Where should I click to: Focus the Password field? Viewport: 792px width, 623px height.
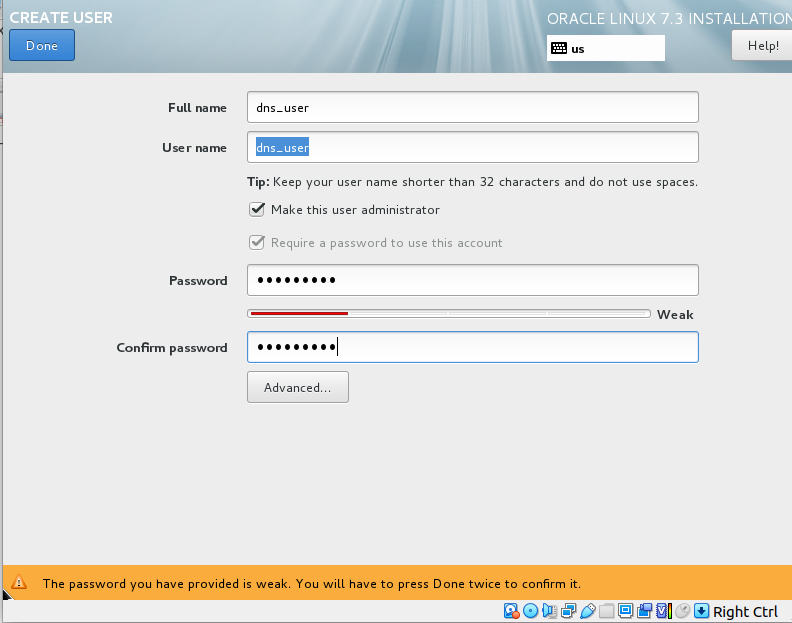[x=473, y=280]
